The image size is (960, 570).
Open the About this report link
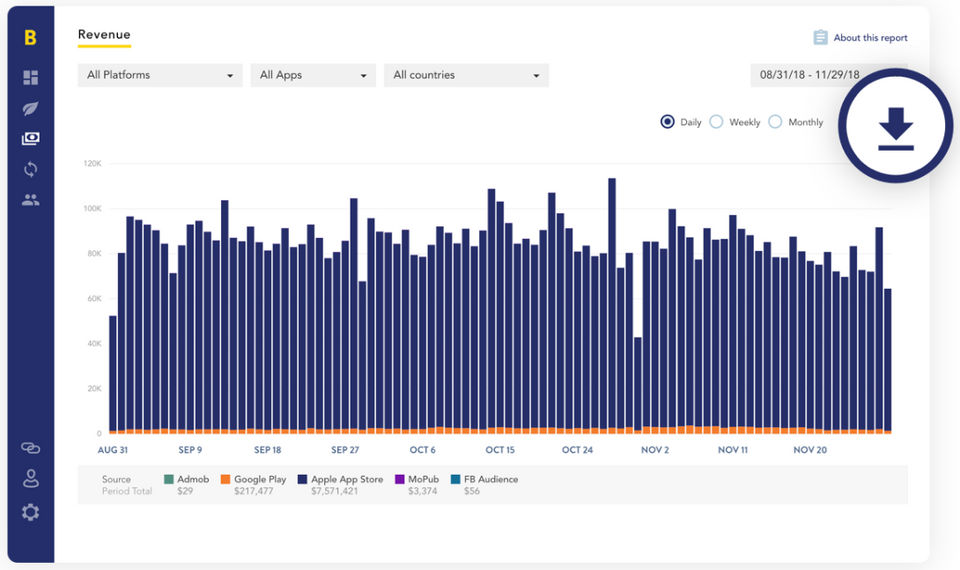[x=870, y=37]
